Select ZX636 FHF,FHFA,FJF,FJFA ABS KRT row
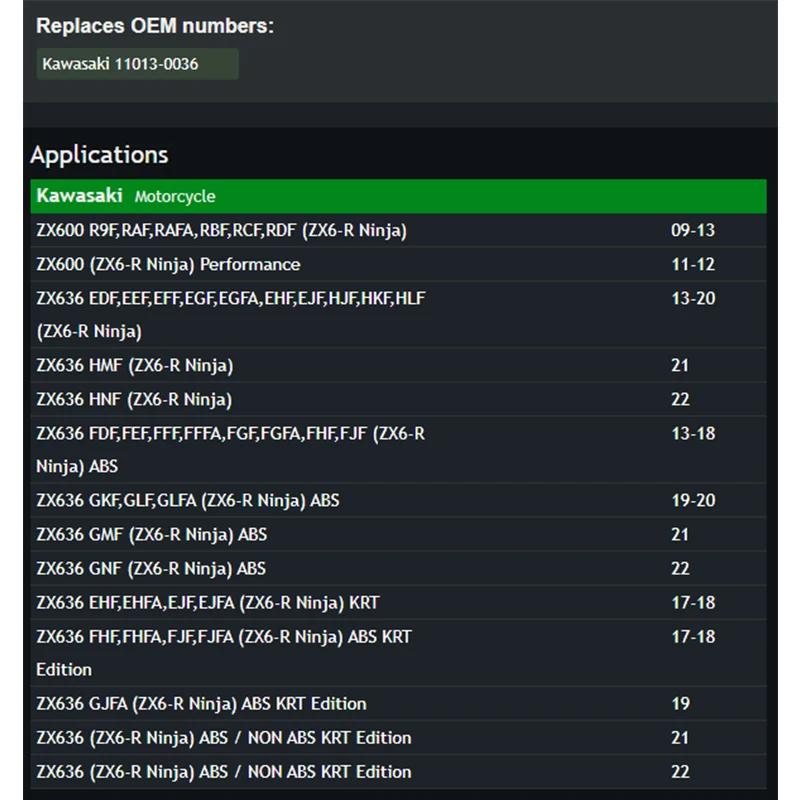Screen dimensions: 800x800 [398, 653]
